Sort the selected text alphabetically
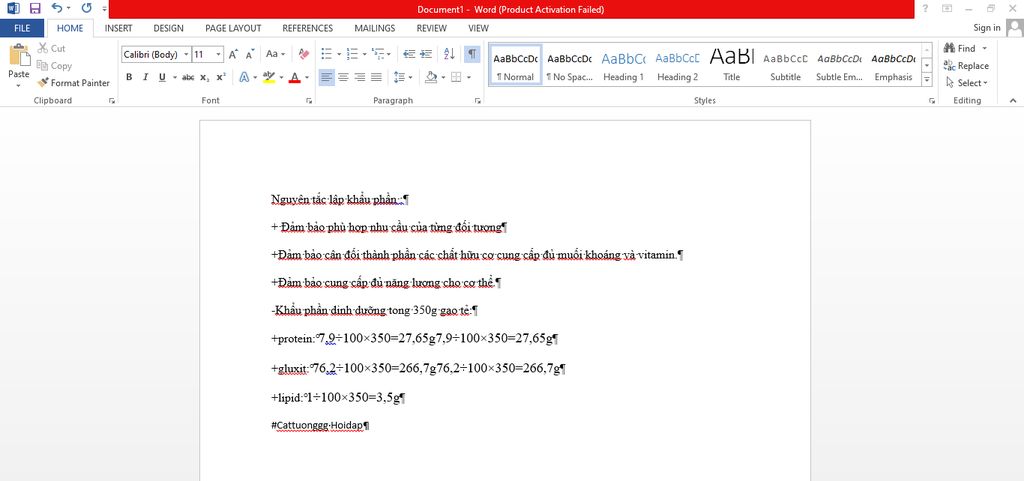Screen dimensions: 1024x481 [449, 54]
